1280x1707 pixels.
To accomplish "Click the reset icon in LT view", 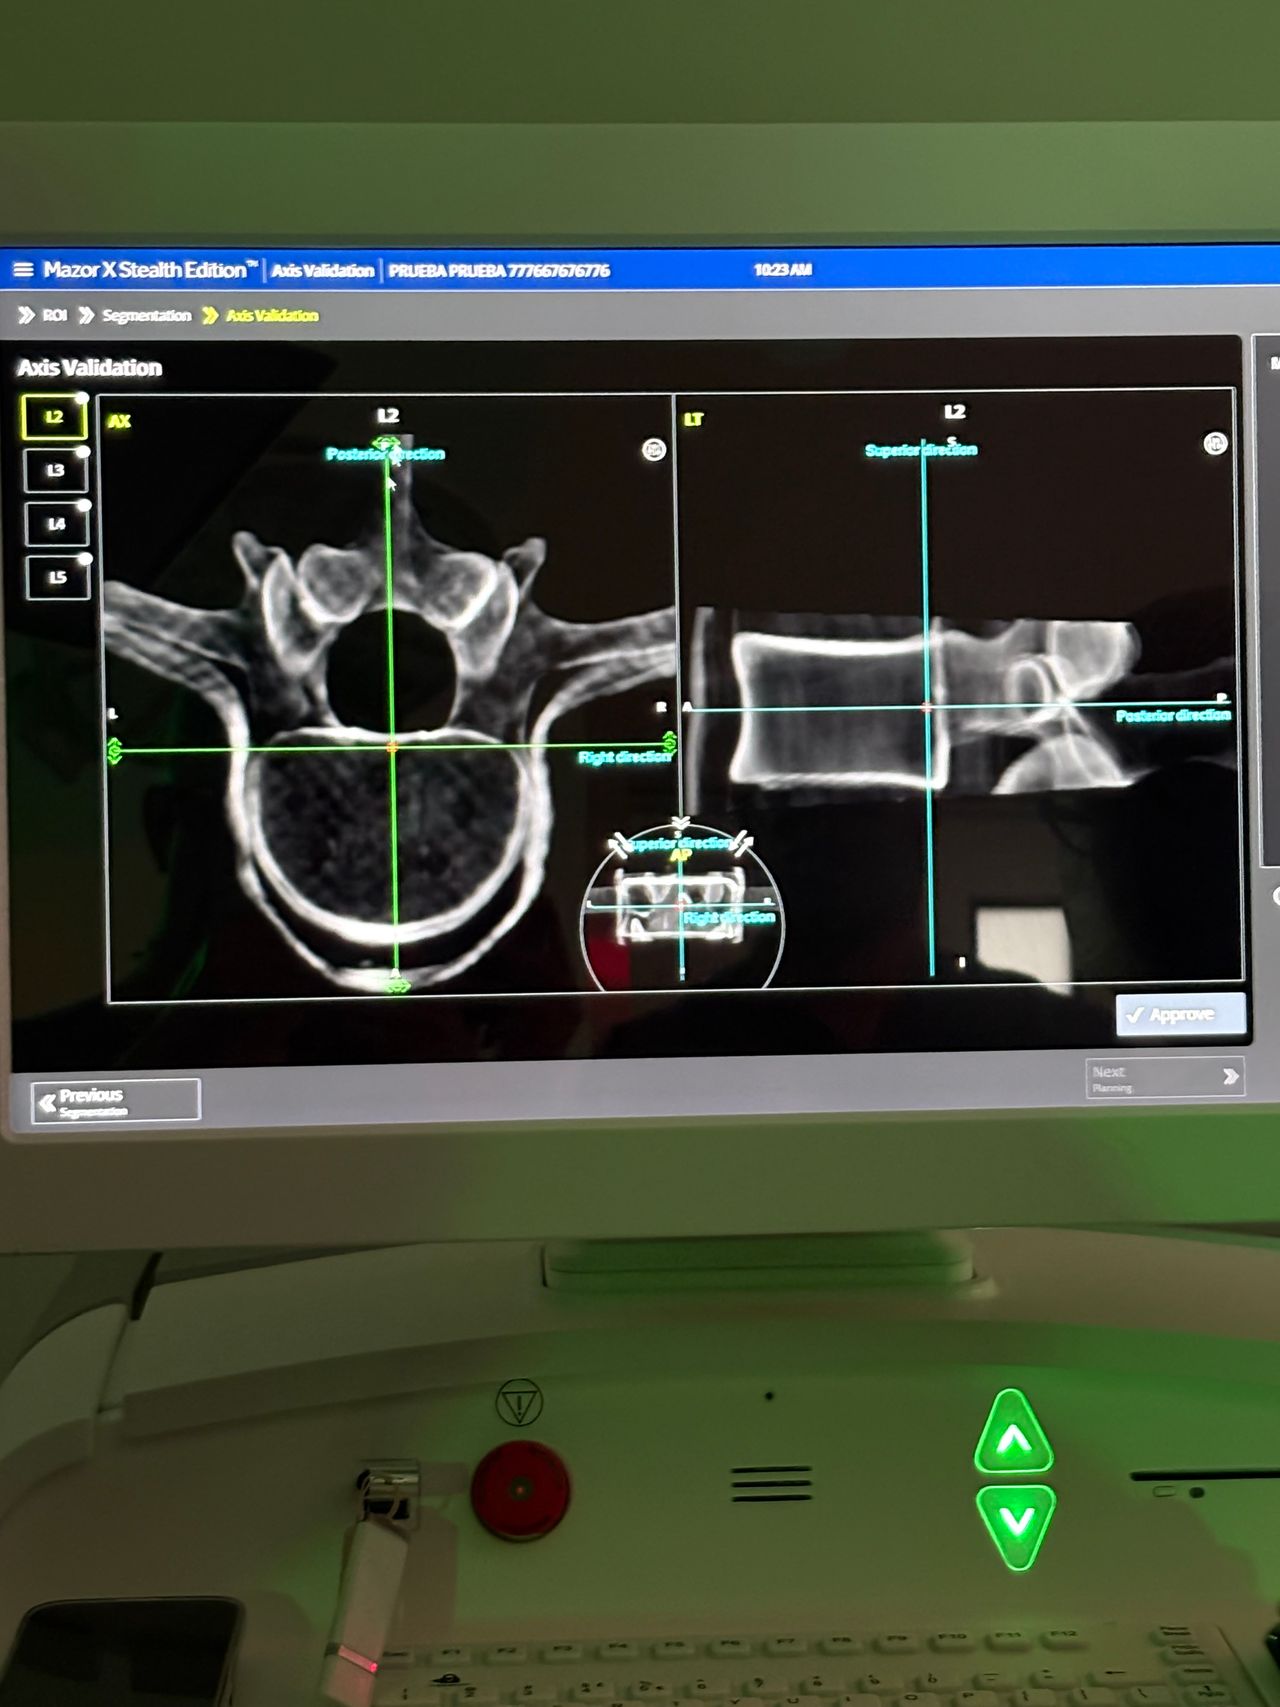I will [x=1215, y=443].
